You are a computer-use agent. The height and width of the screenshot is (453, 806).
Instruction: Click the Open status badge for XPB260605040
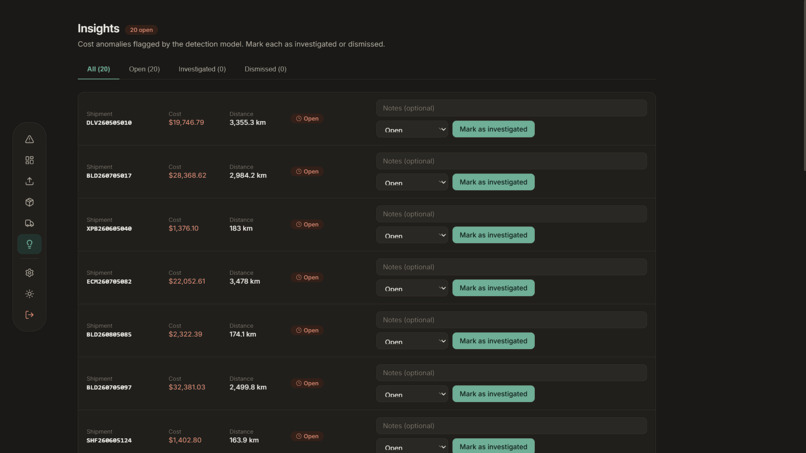(307, 225)
